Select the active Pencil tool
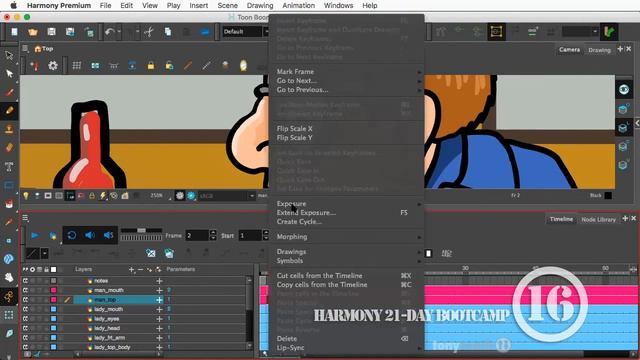Screen dimensions: 640x360 pos(9,111)
